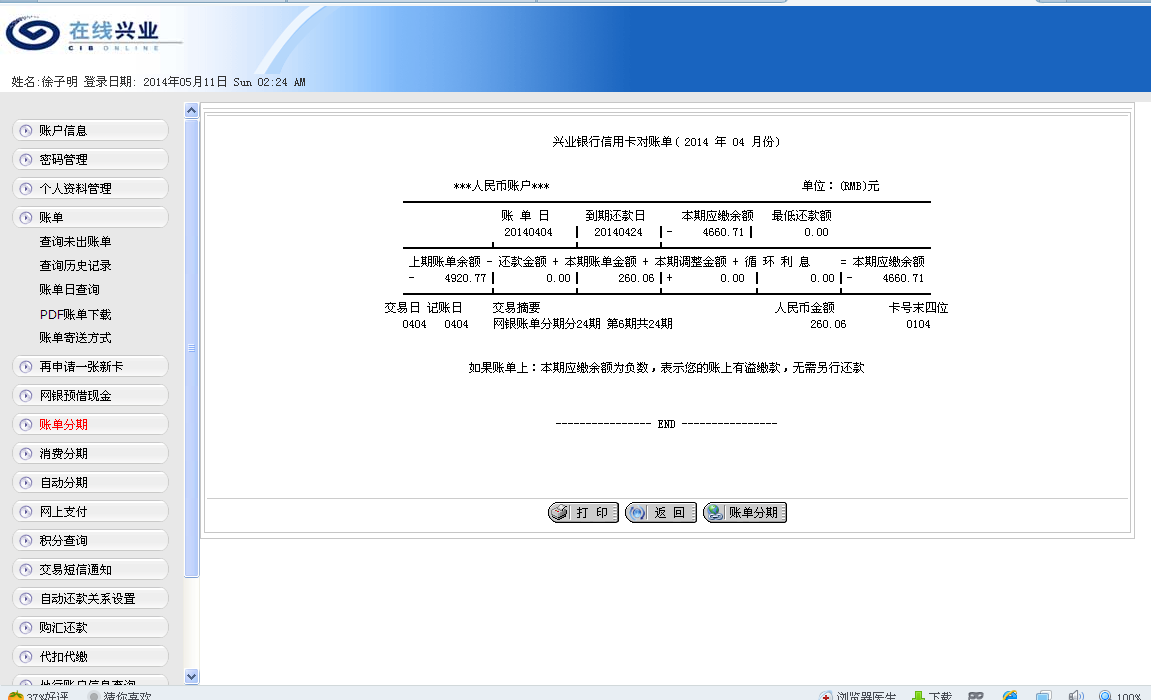This screenshot has height=700, width=1151.
Task: Click the 单位：(RMB)元 label
Action: coord(840,186)
